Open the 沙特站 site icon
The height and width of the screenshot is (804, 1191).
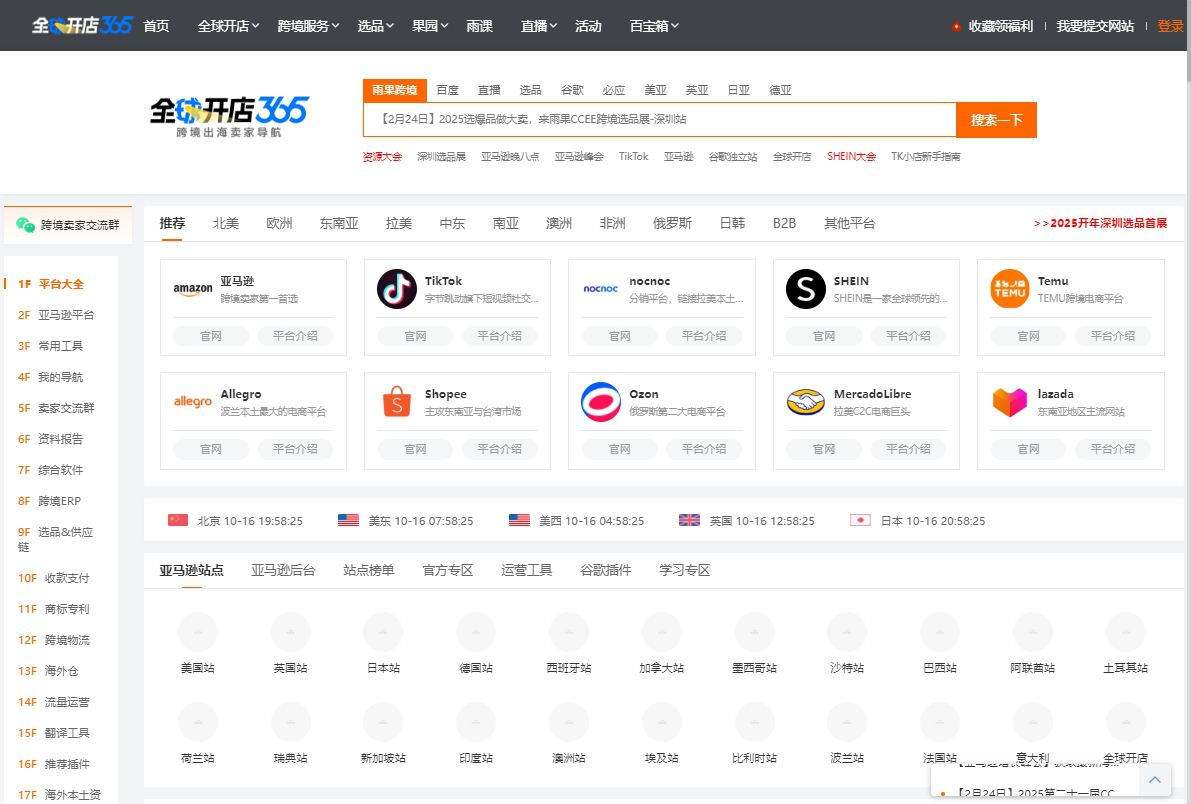click(847, 631)
